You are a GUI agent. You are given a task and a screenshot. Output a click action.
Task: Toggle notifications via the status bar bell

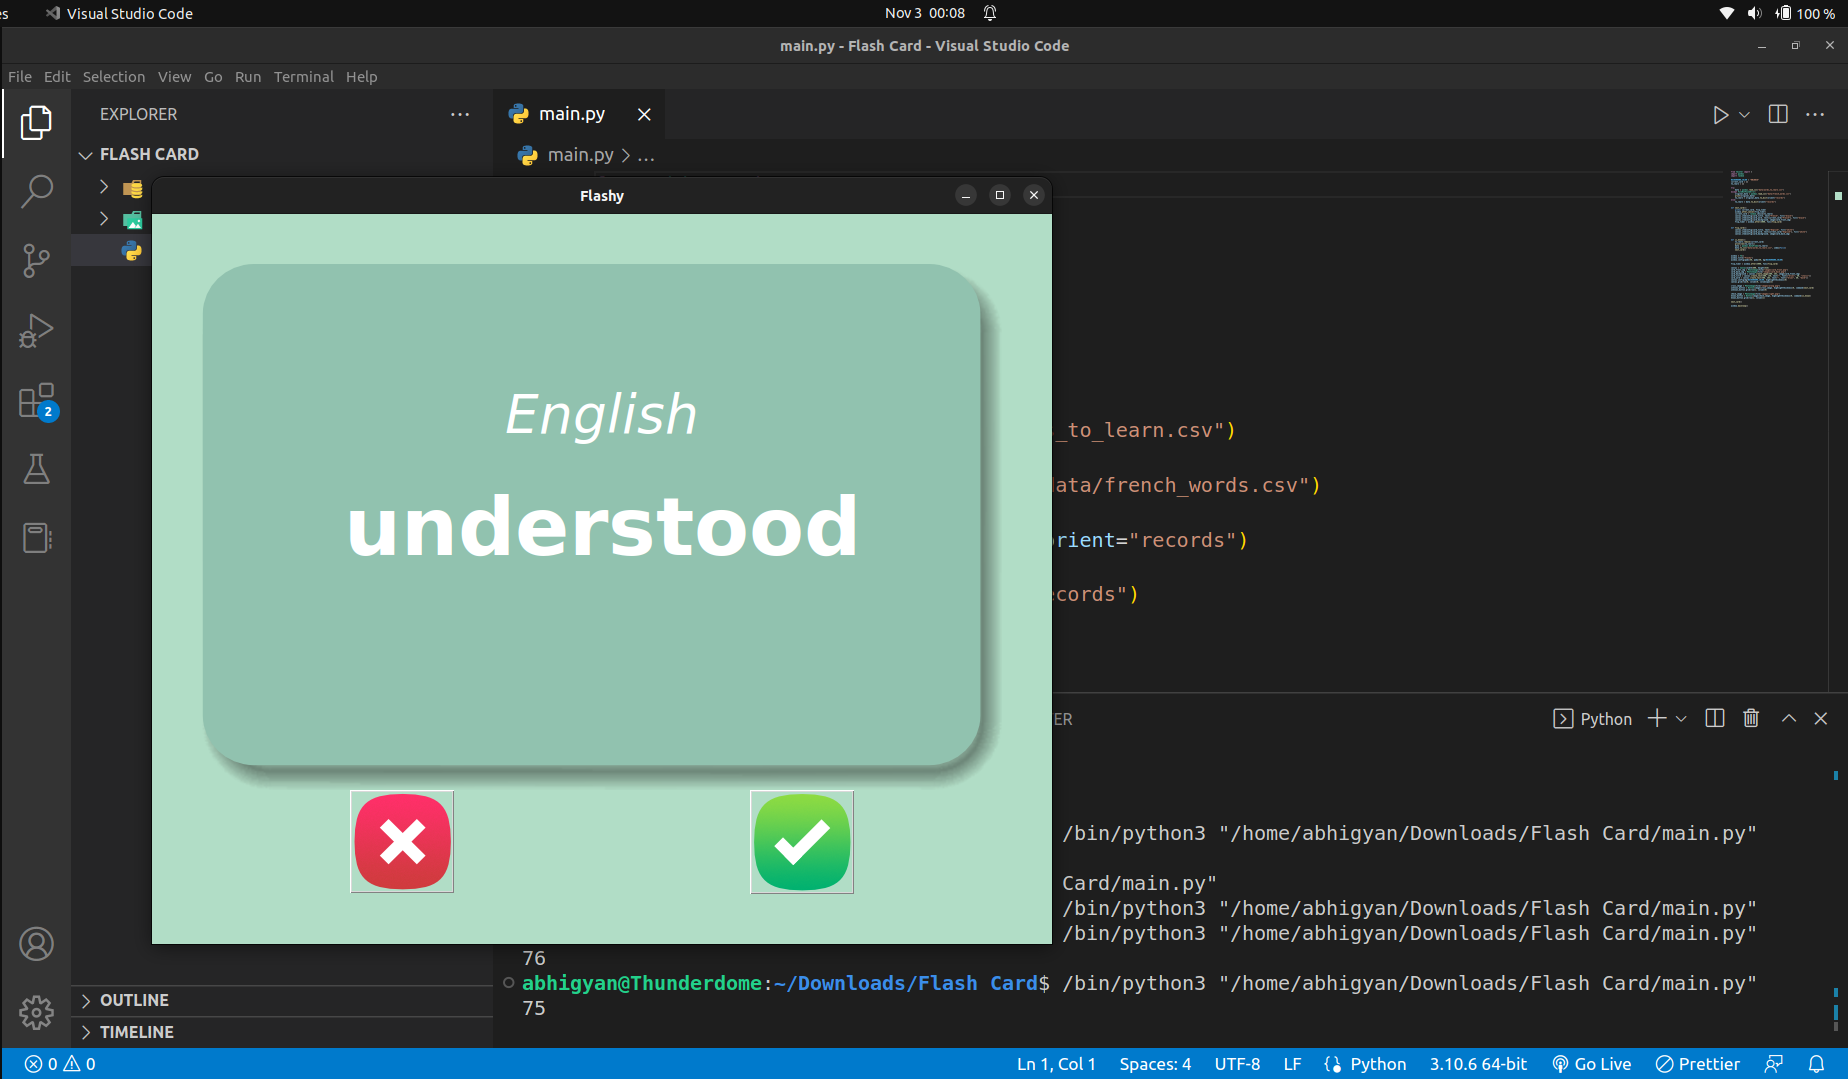[1818, 1064]
